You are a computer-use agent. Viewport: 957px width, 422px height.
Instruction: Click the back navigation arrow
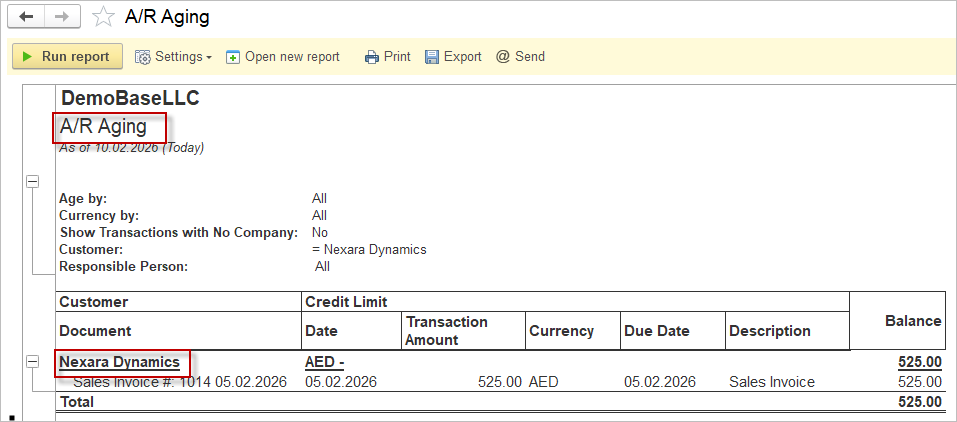tap(26, 17)
